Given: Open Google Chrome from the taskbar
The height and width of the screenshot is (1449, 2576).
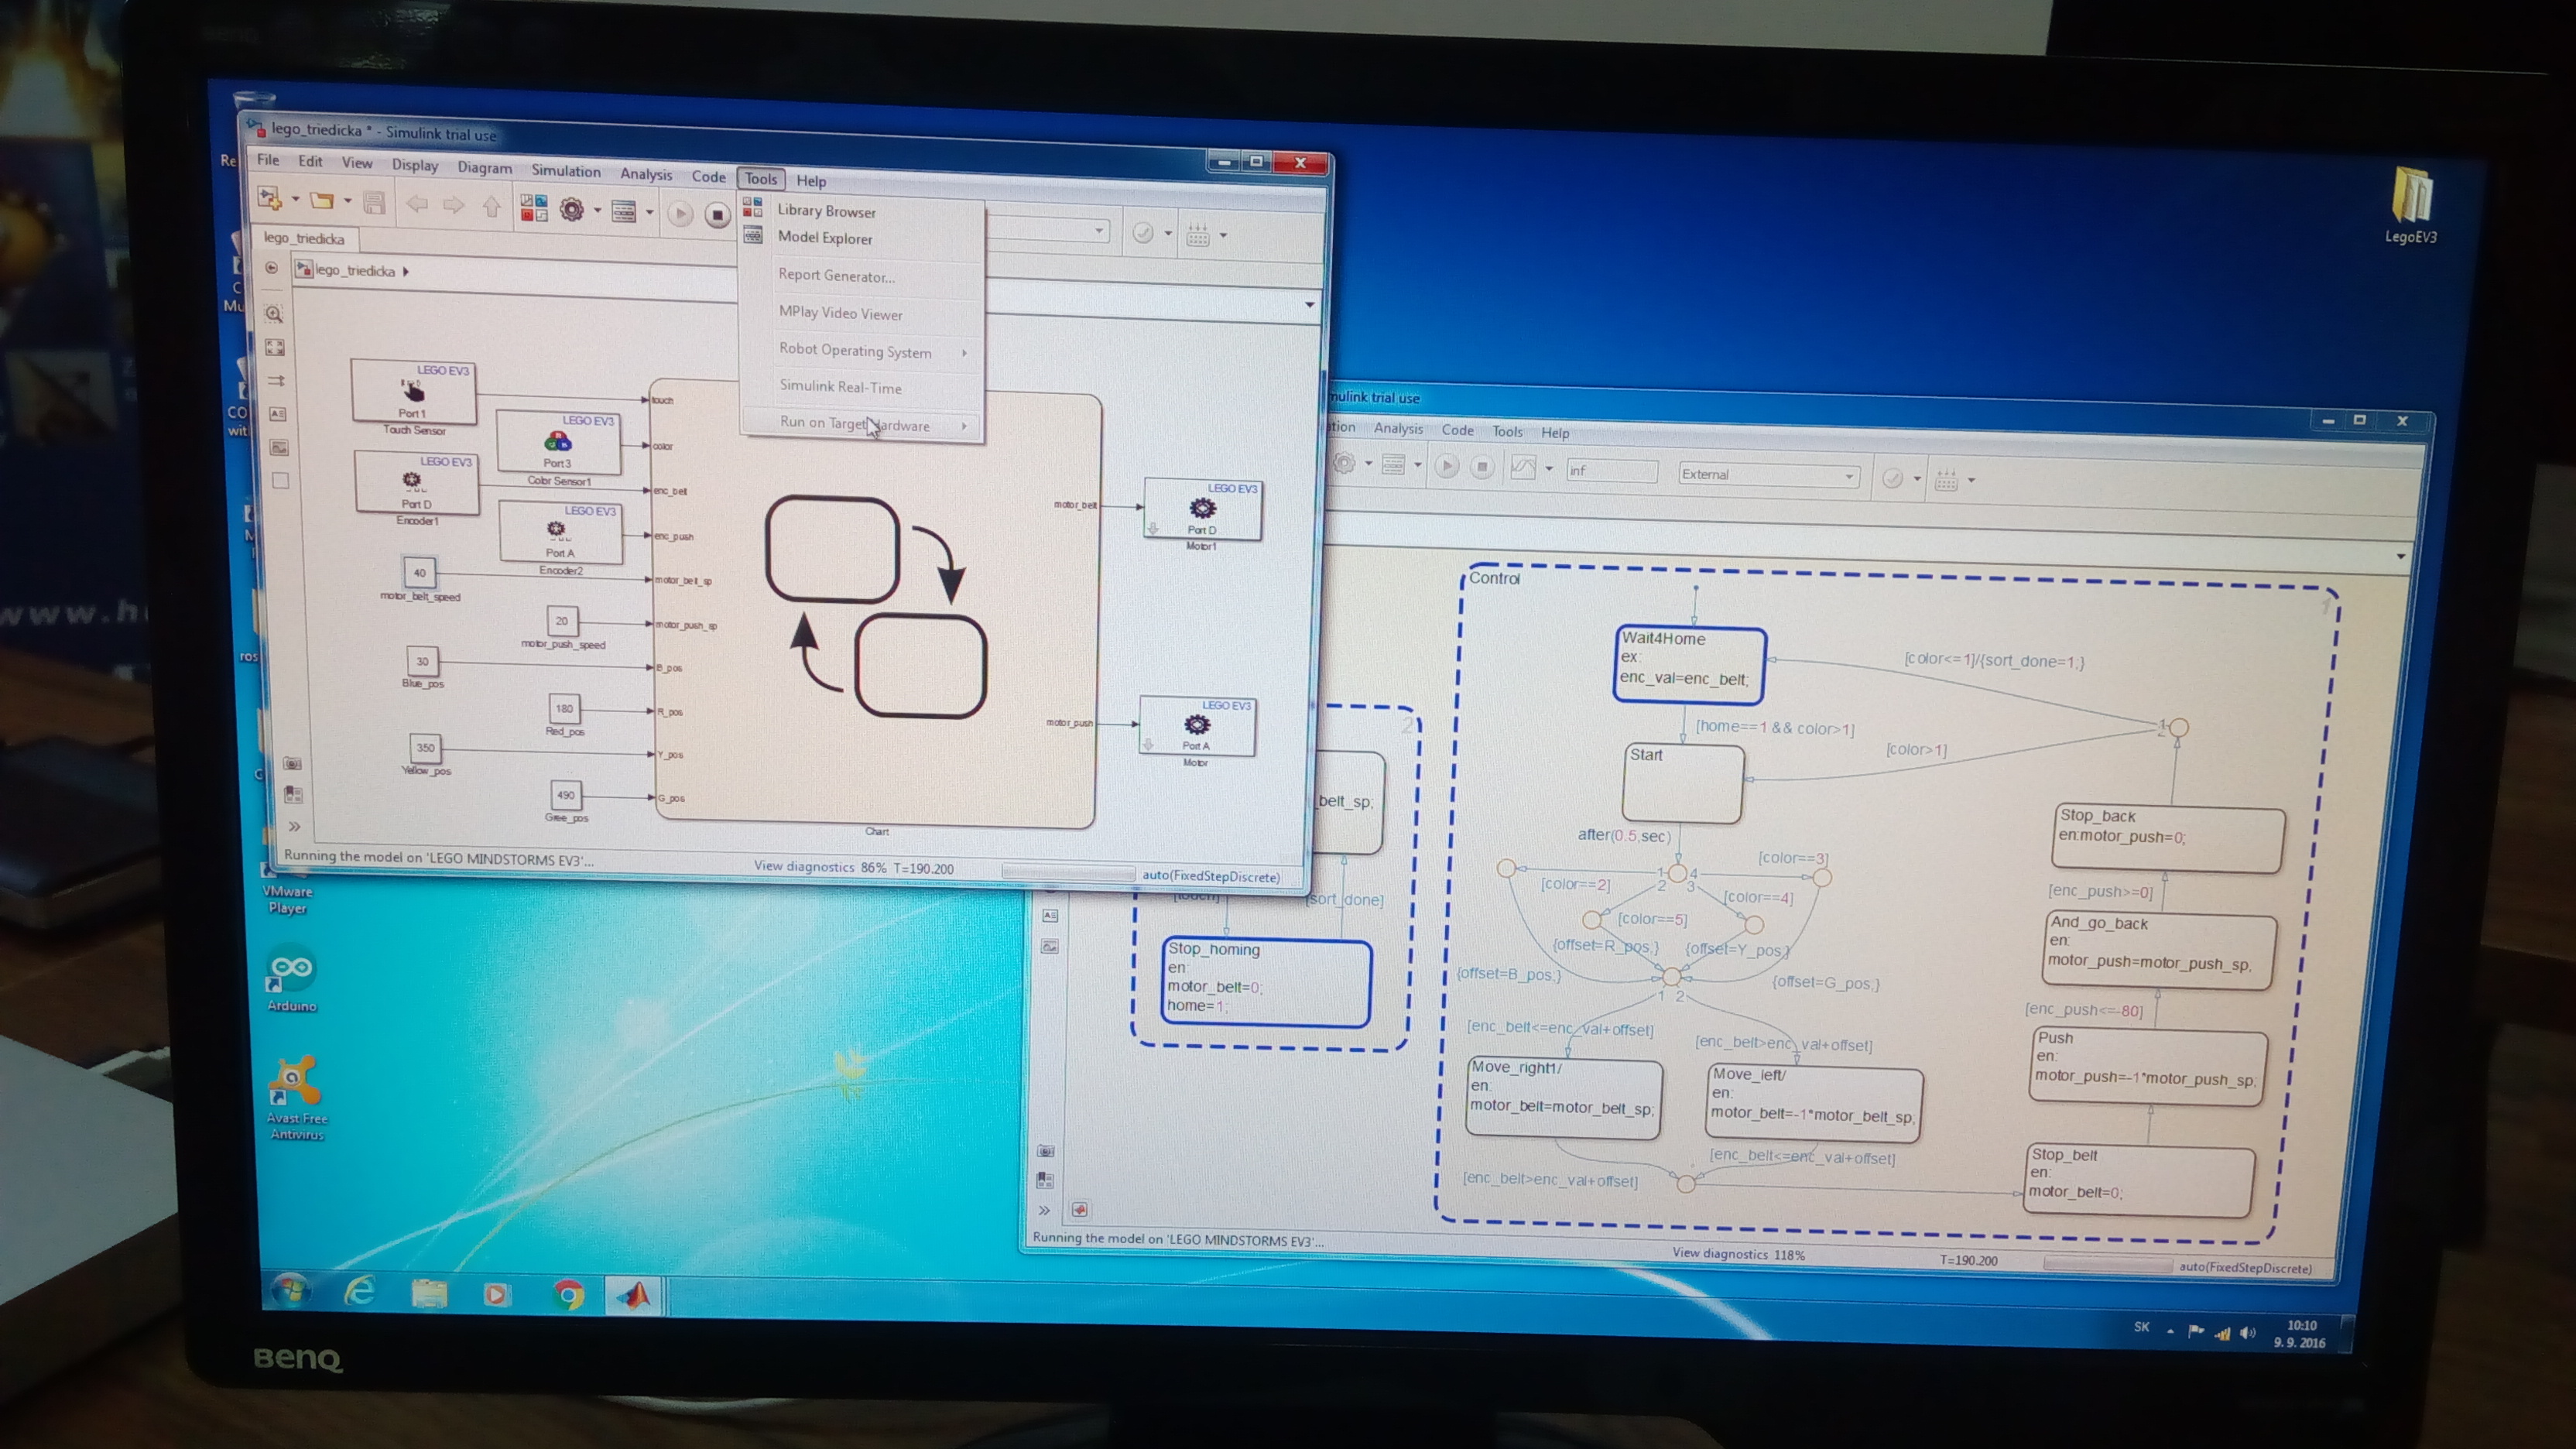Looking at the screenshot, I should [x=568, y=1295].
